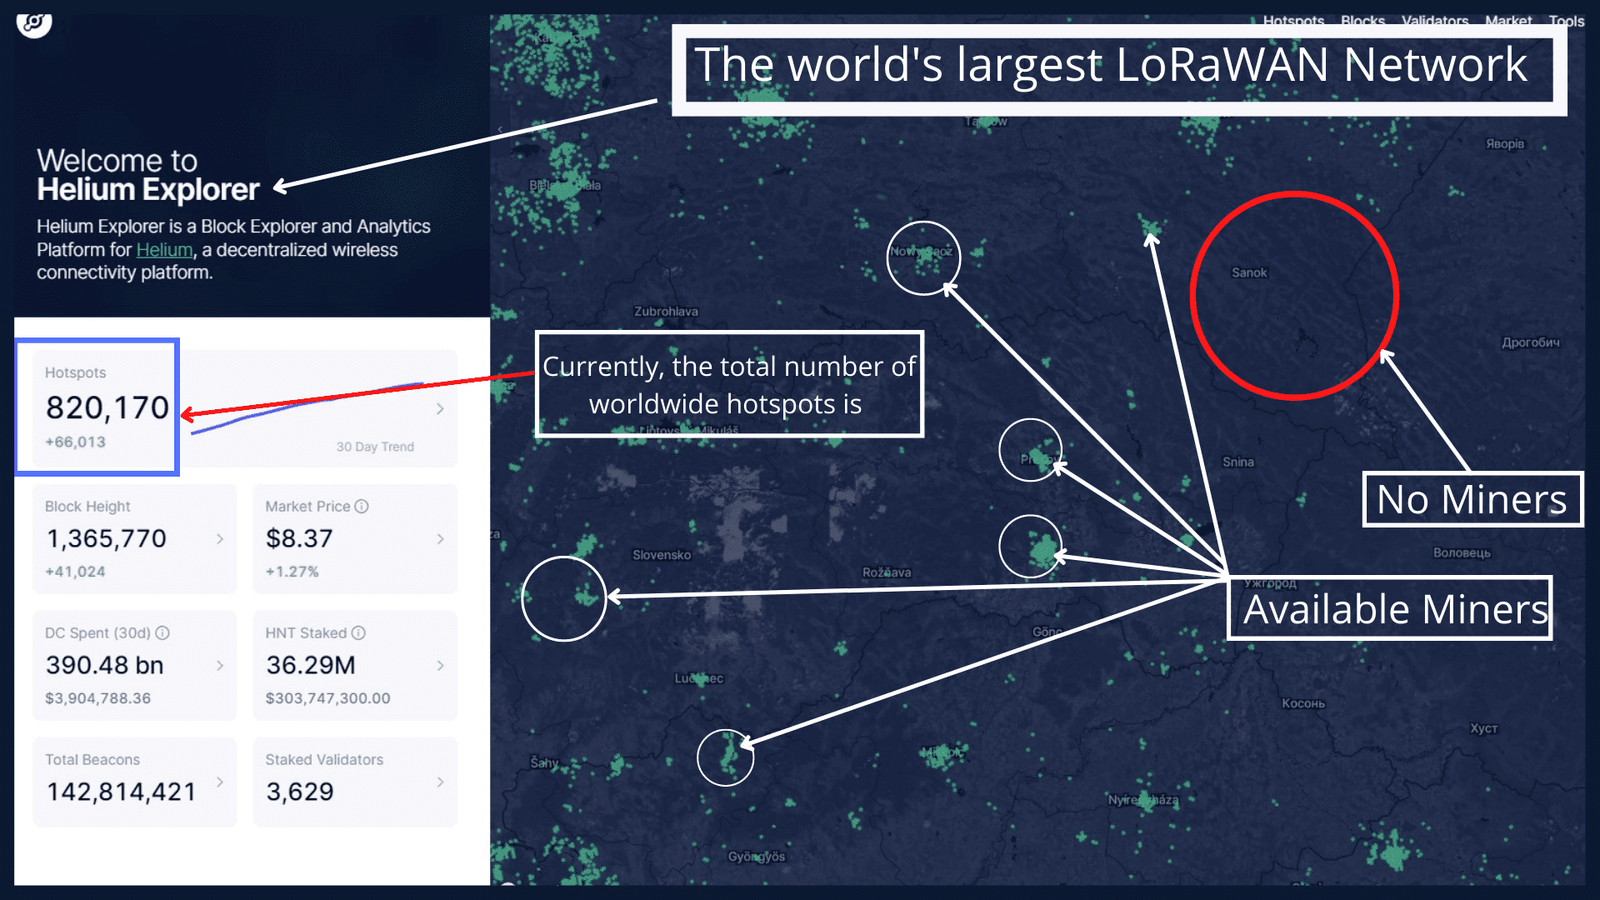The image size is (1600, 900).
Task: Open the Tools menu in top navigation
Action: pos(1566,21)
